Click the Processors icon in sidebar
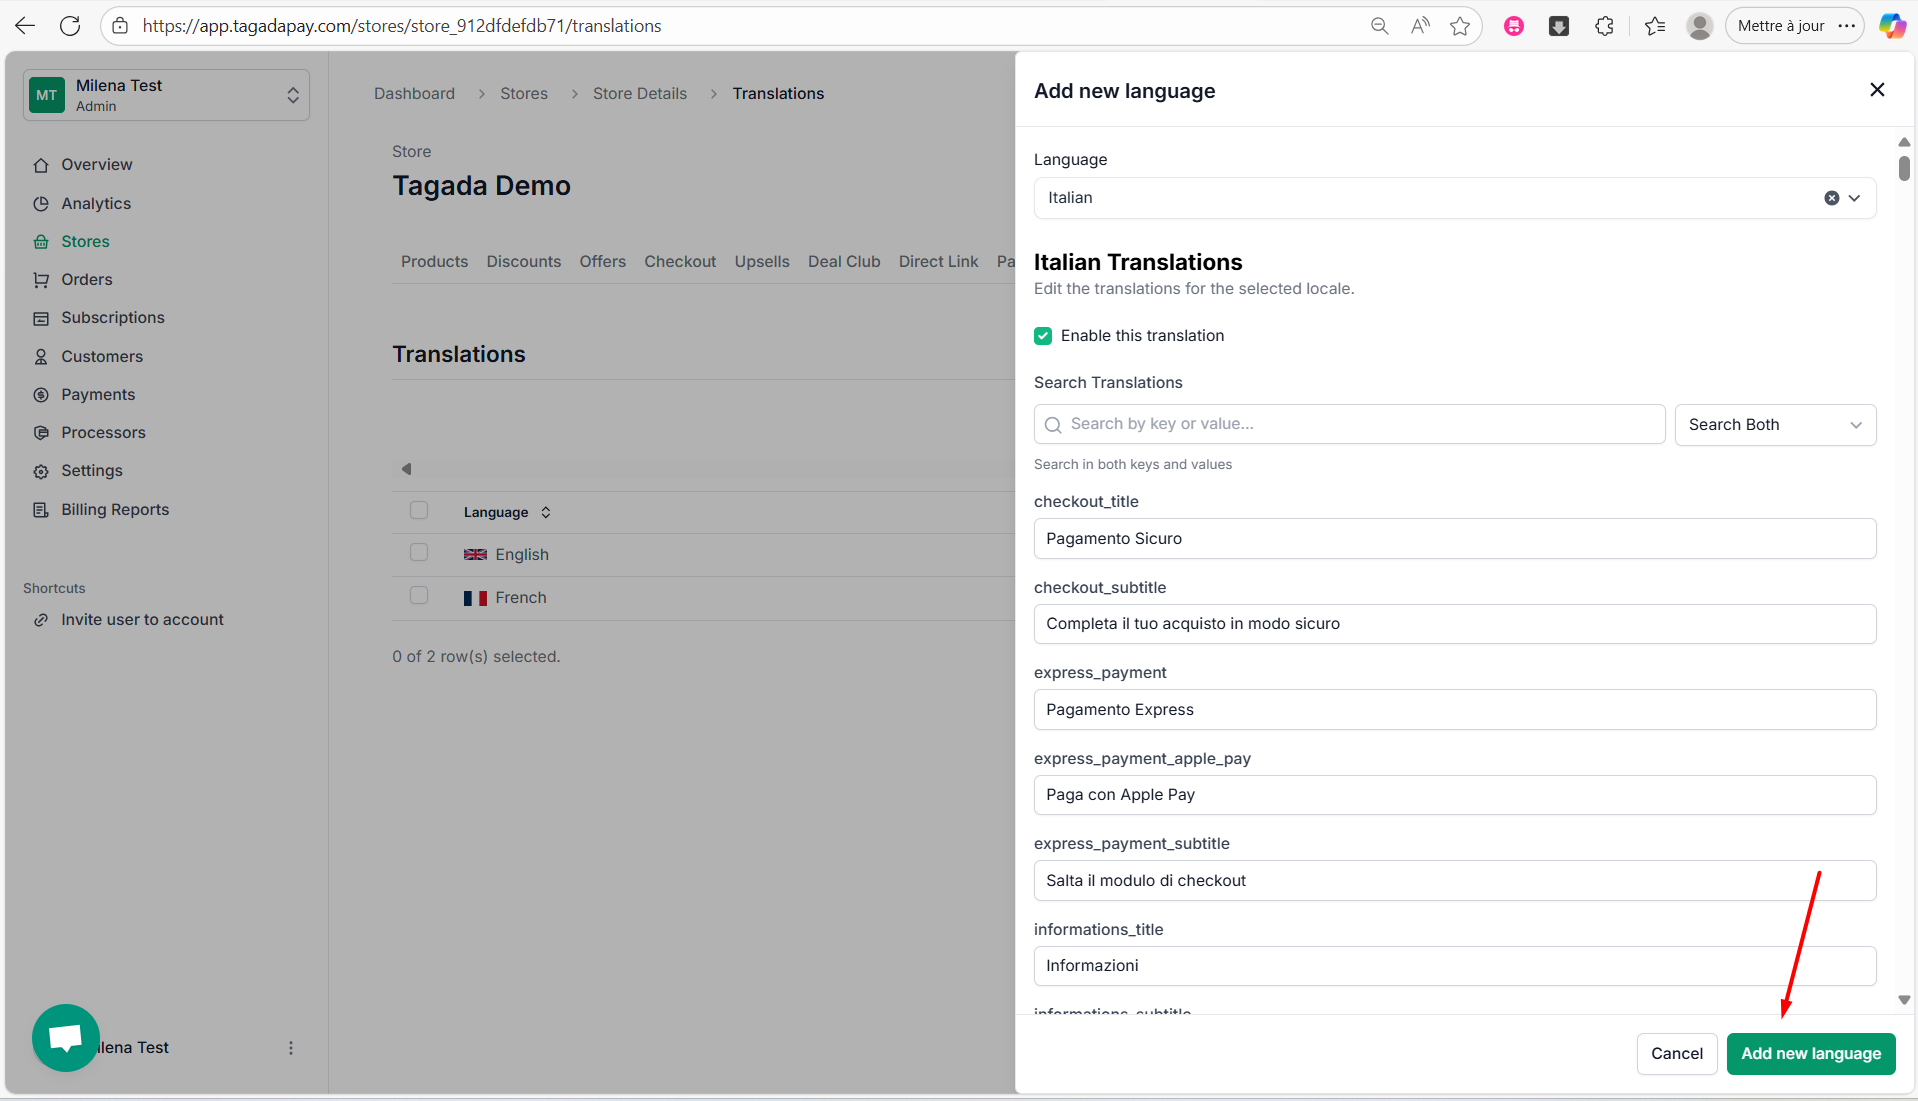 [x=41, y=433]
